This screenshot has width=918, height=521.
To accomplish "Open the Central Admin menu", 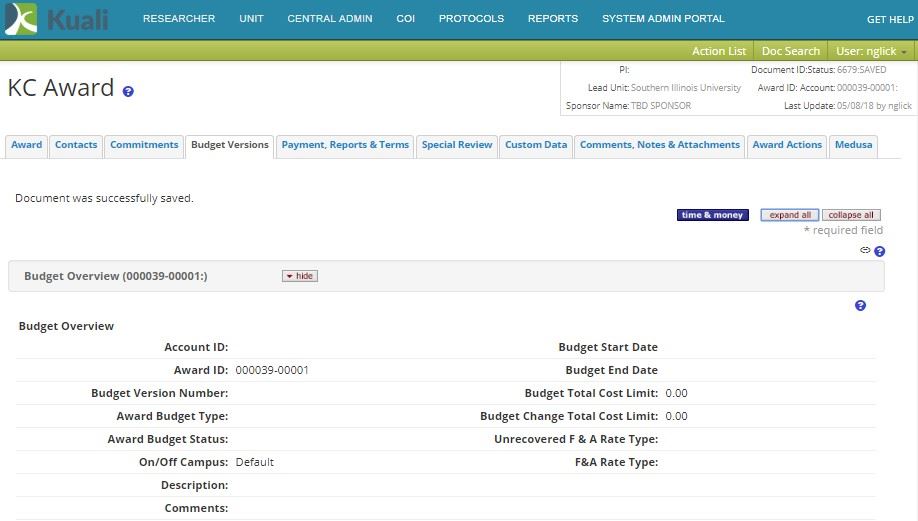I will 329,19.
